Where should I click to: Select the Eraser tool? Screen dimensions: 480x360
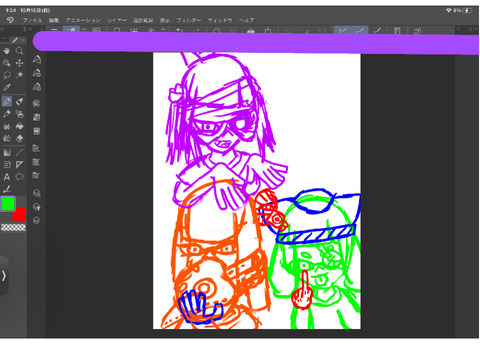coord(20,138)
